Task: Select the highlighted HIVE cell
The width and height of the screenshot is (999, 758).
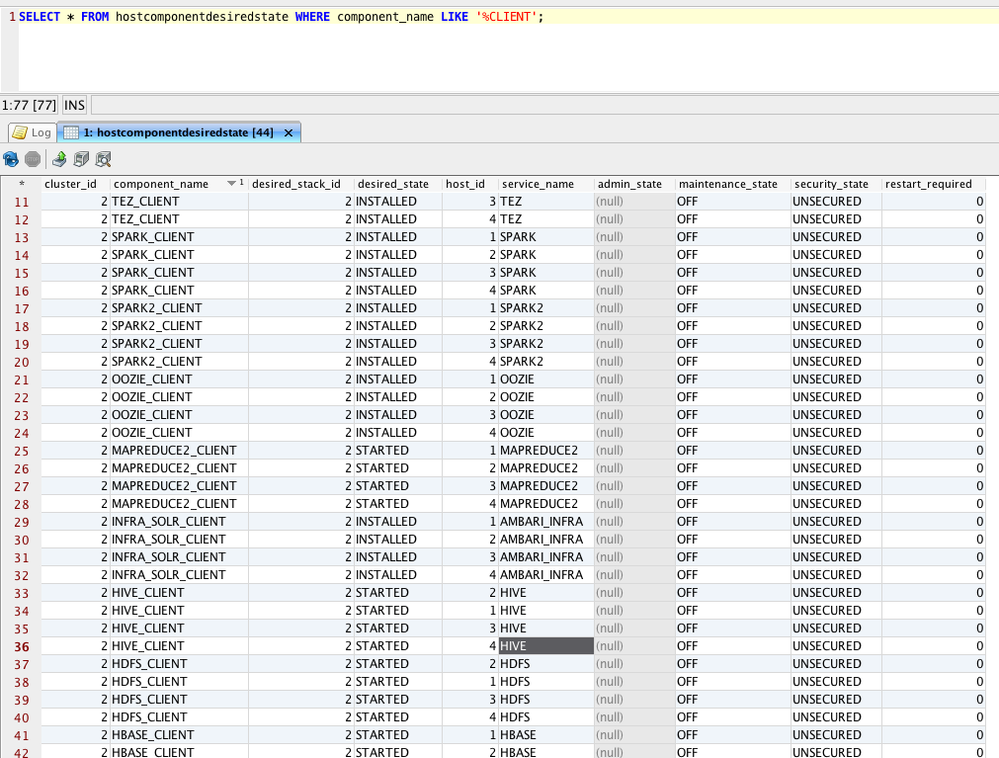Action: click(545, 646)
